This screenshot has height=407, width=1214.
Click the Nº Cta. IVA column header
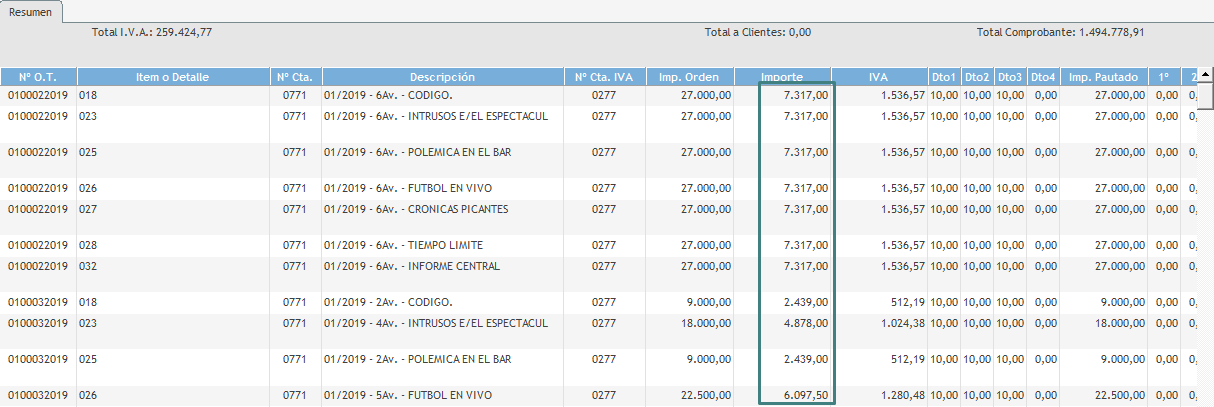(603, 77)
